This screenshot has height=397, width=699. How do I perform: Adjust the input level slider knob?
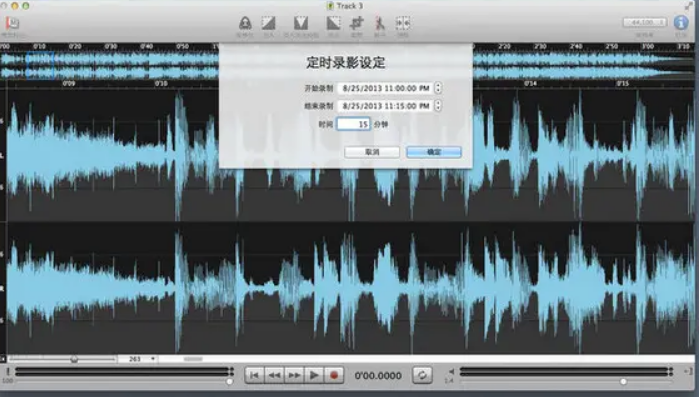click(229, 382)
